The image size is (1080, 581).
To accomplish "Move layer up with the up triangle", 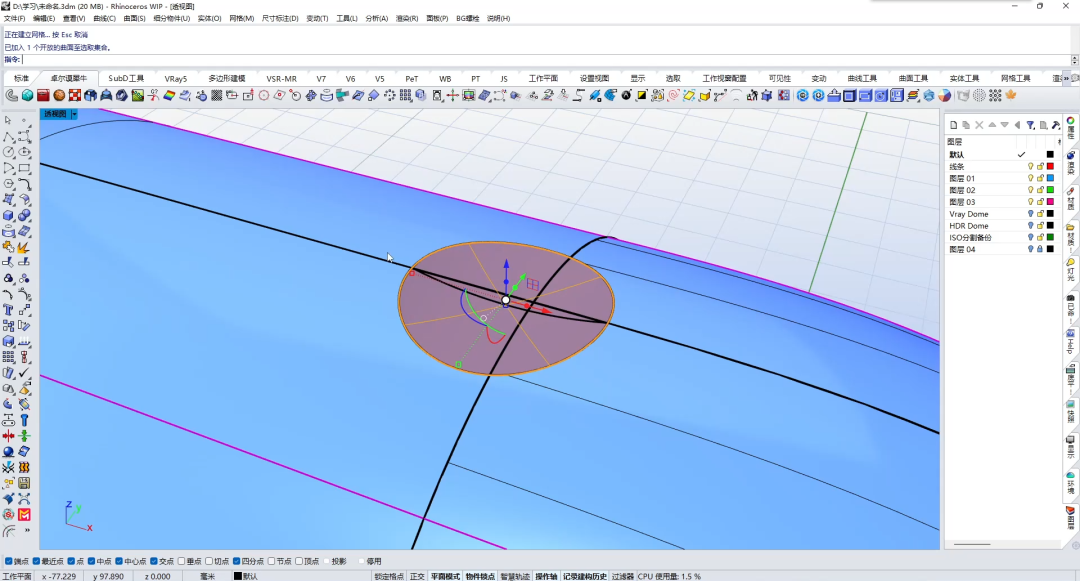I will (x=992, y=125).
